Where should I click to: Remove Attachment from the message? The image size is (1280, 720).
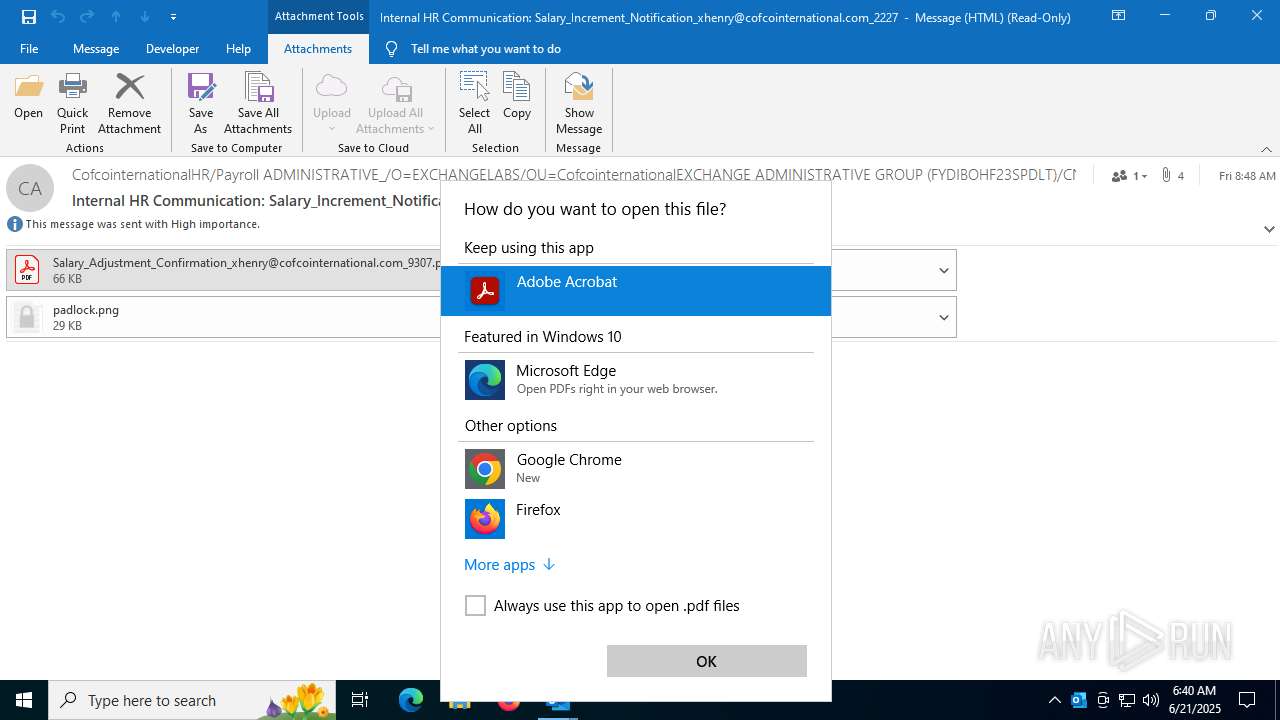(129, 103)
